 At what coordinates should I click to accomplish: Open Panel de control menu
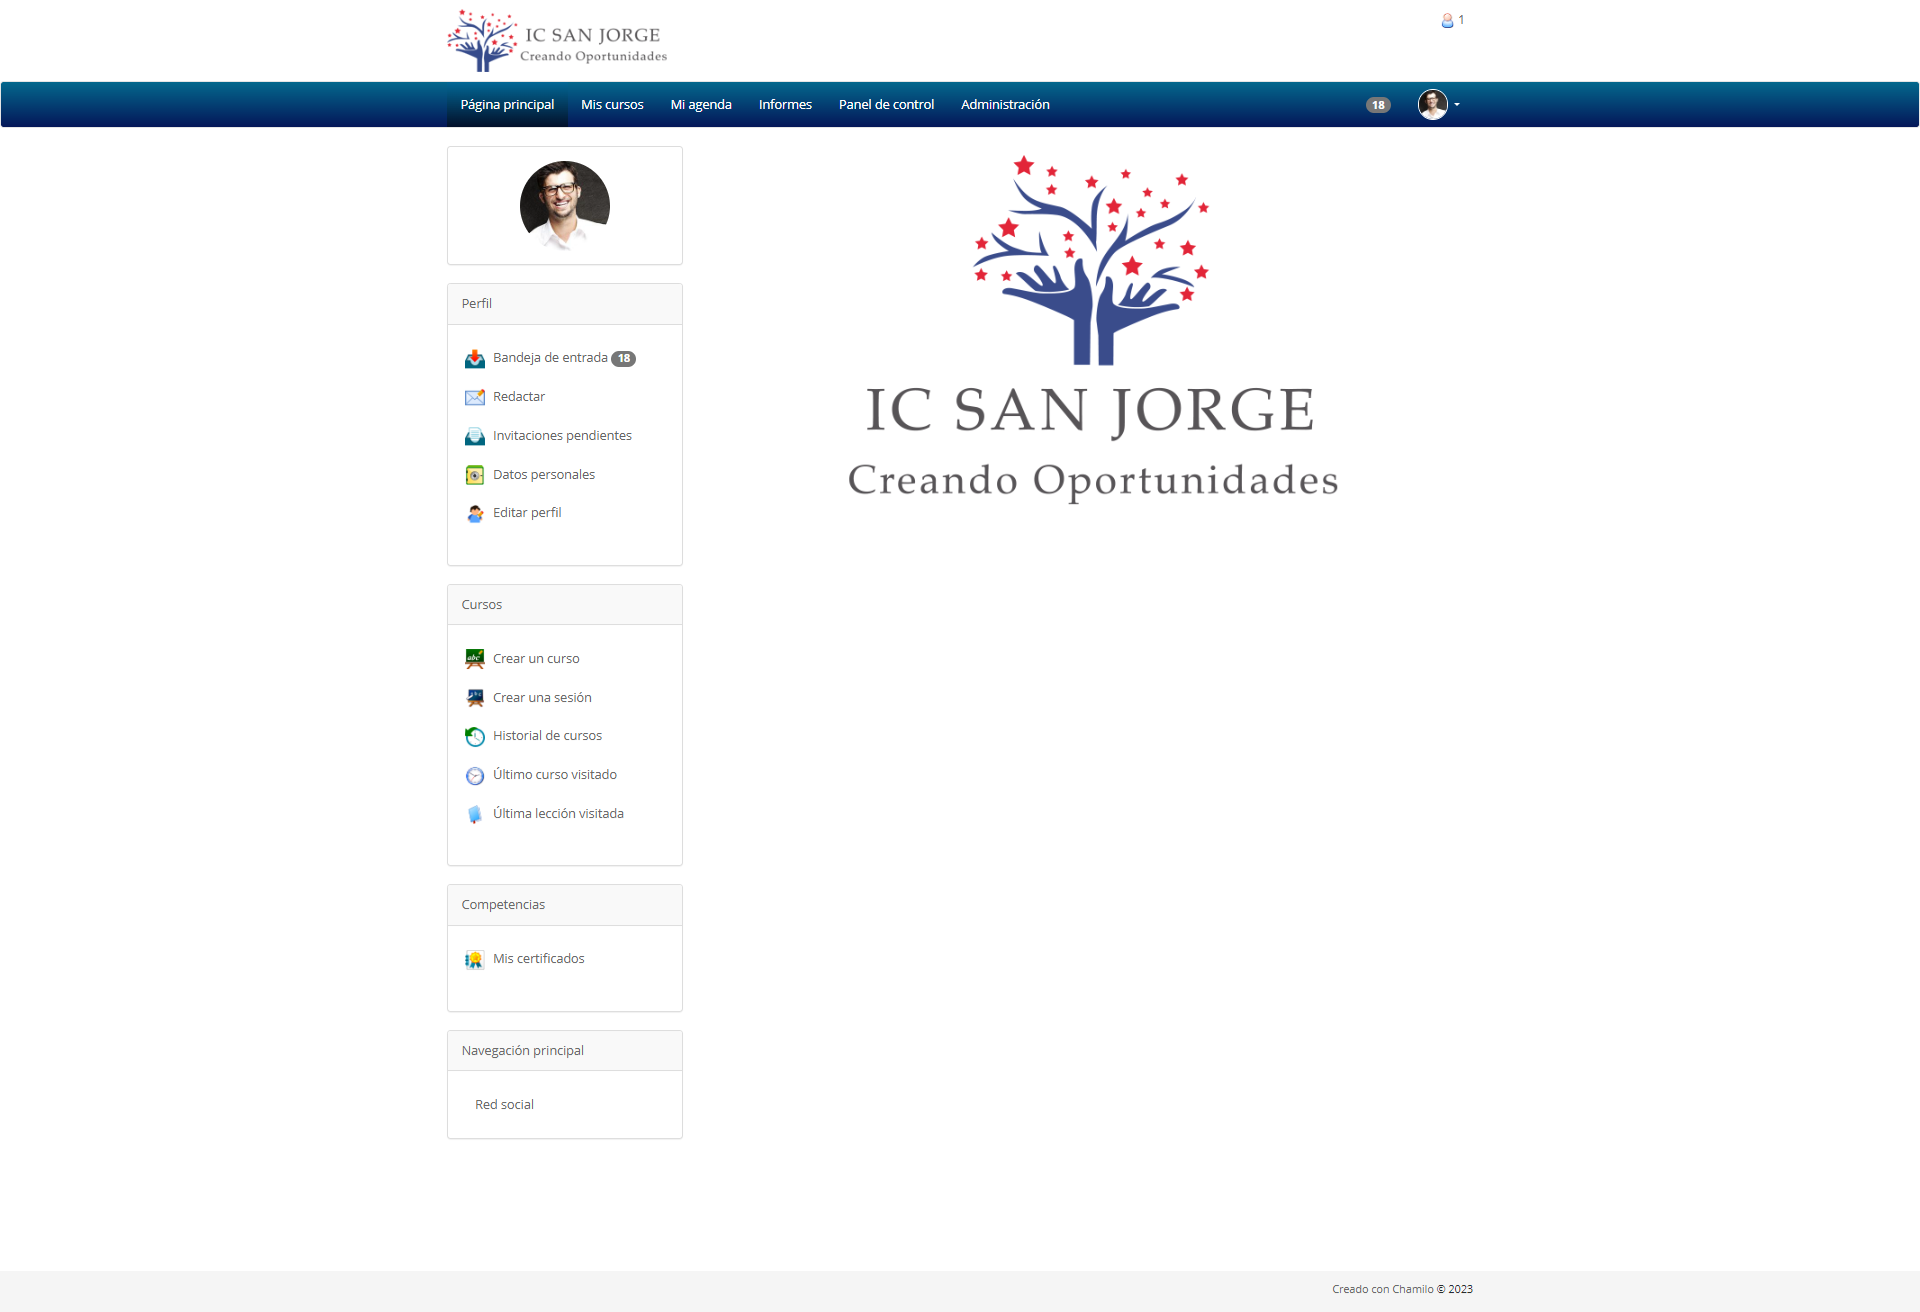click(x=886, y=104)
